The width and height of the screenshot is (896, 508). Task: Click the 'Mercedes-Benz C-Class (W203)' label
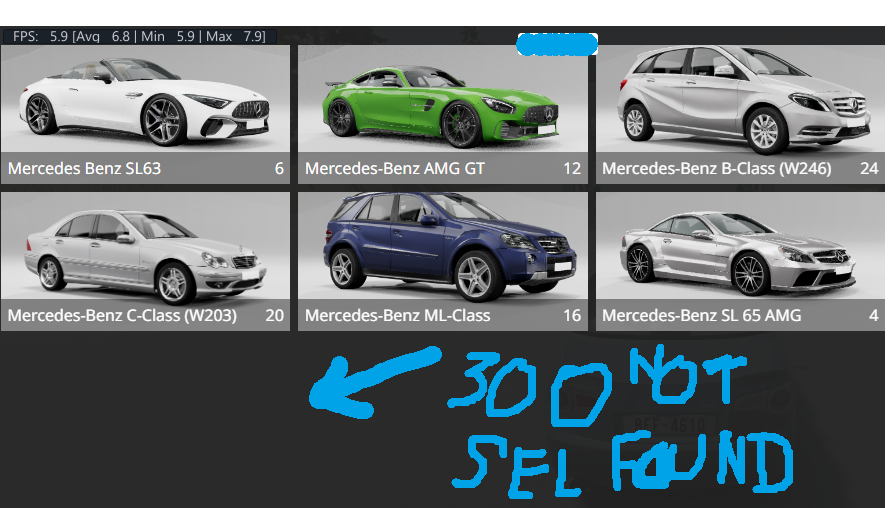click(x=122, y=315)
